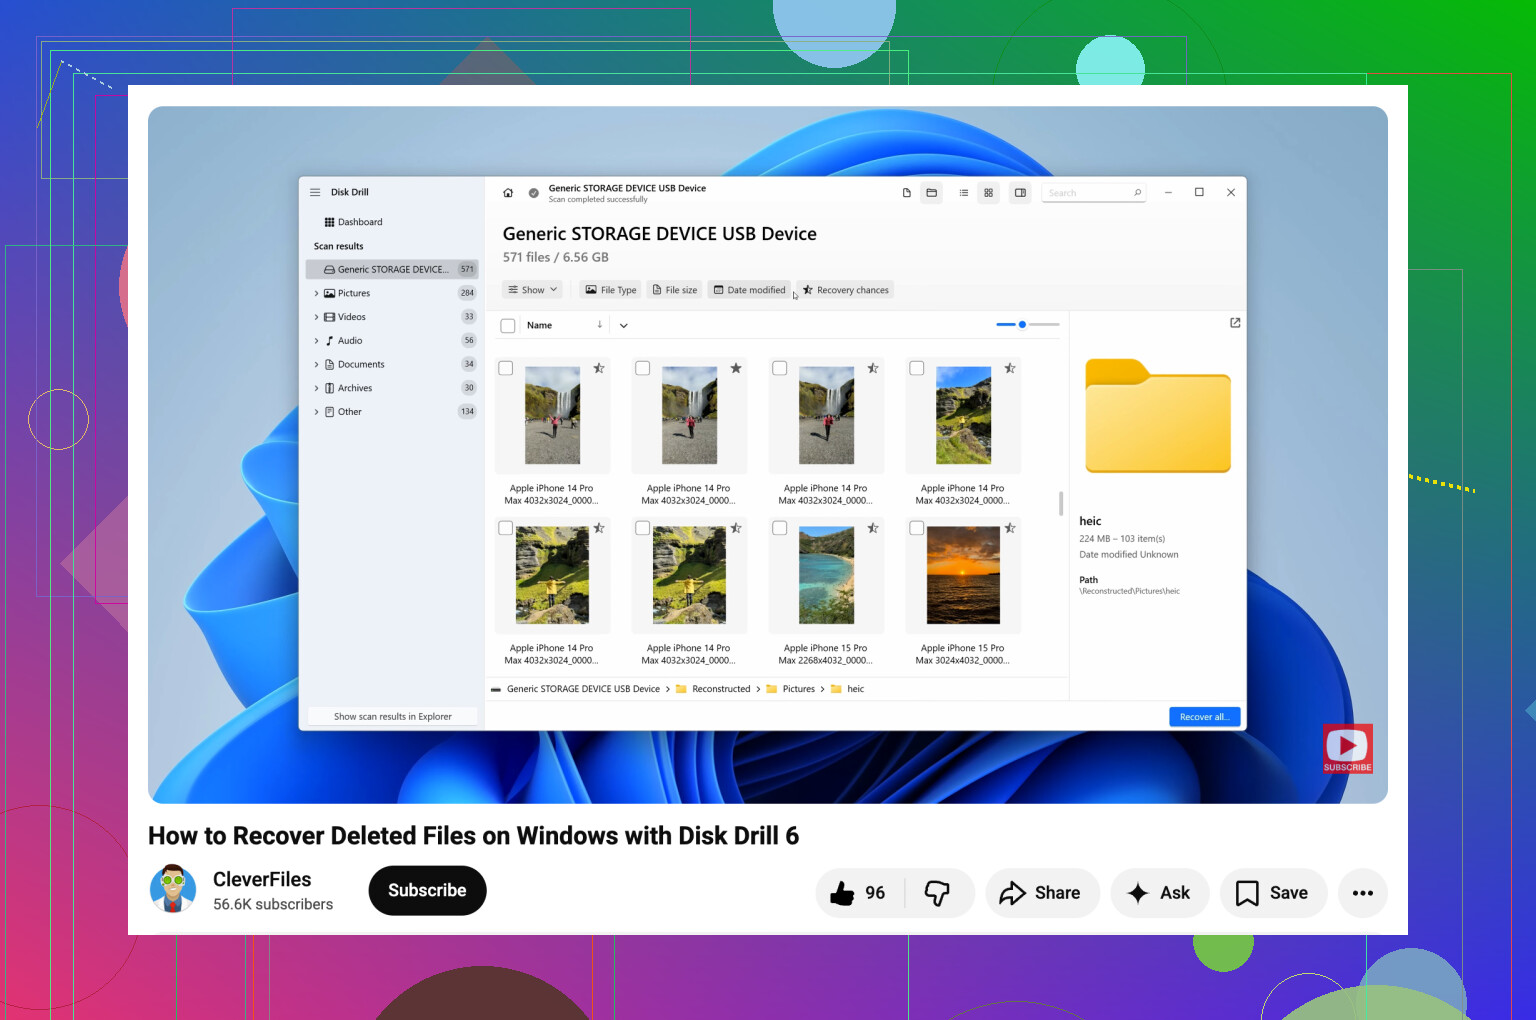Screen dimensions: 1536x1020
Task: Check the first yellow-jacket cliff photo's checkbox
Action: click(x=506, y=528)
